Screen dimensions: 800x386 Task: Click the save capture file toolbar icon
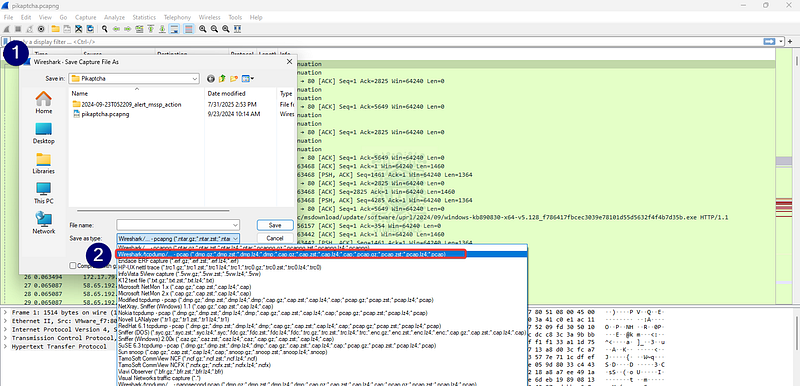point(67,29)
